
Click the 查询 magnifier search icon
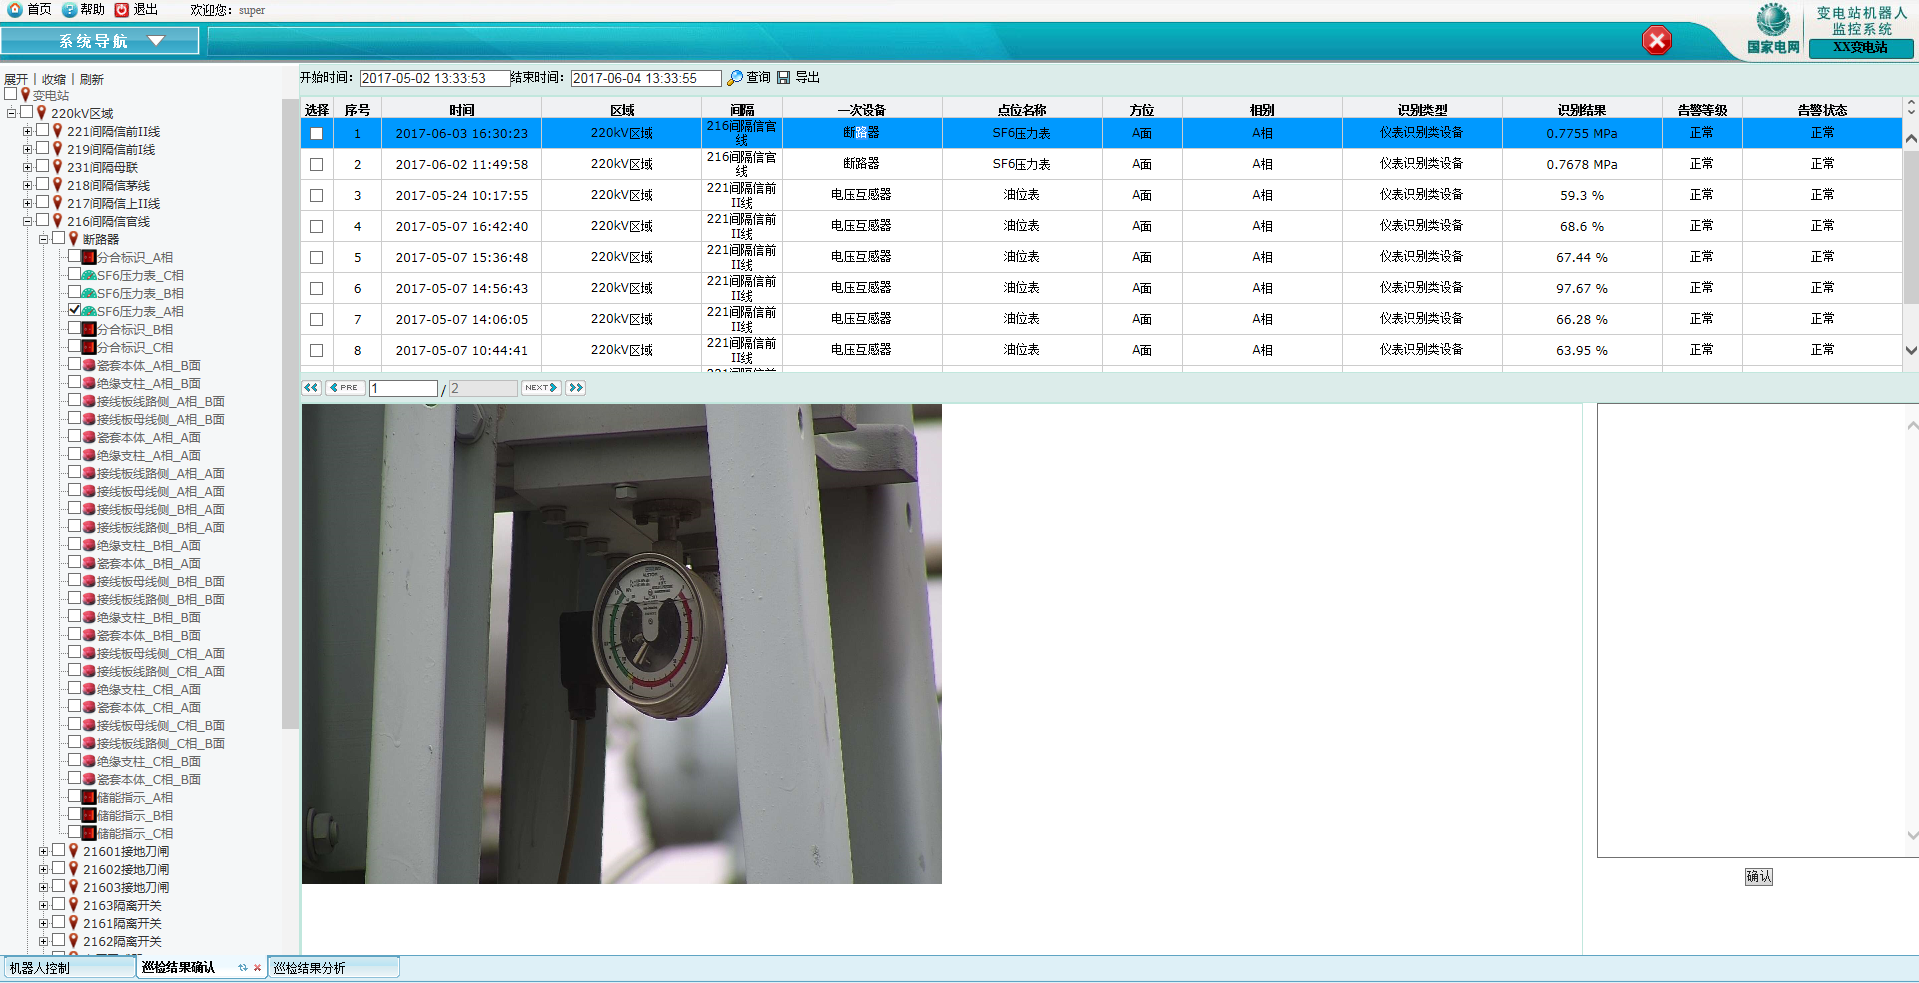tap(735, 78)
